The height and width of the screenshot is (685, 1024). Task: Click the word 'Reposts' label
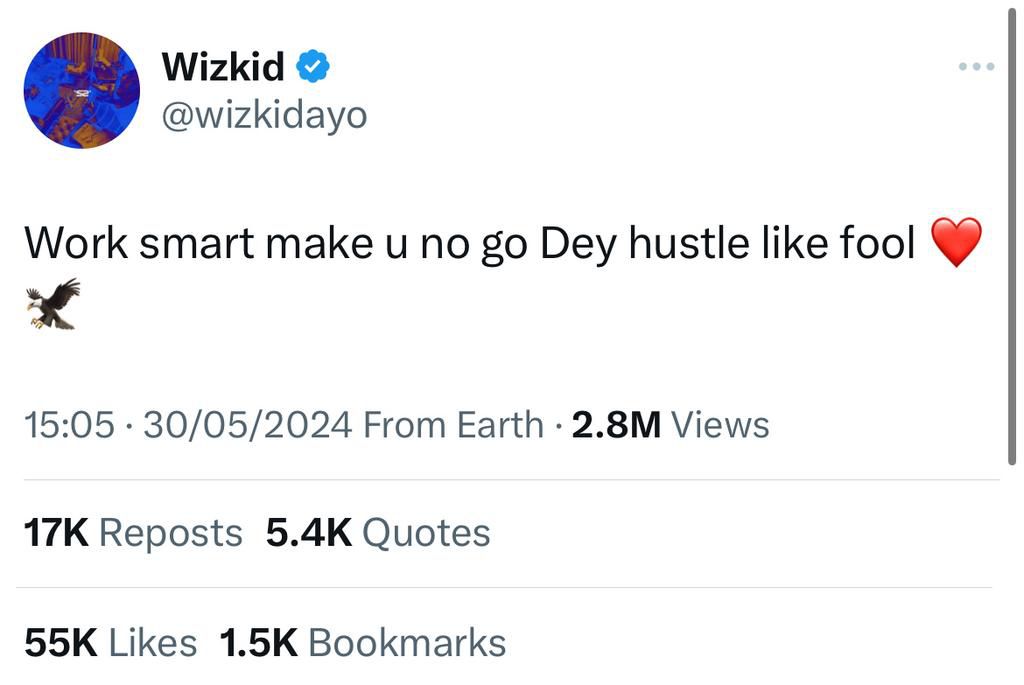tap(170, 531)
